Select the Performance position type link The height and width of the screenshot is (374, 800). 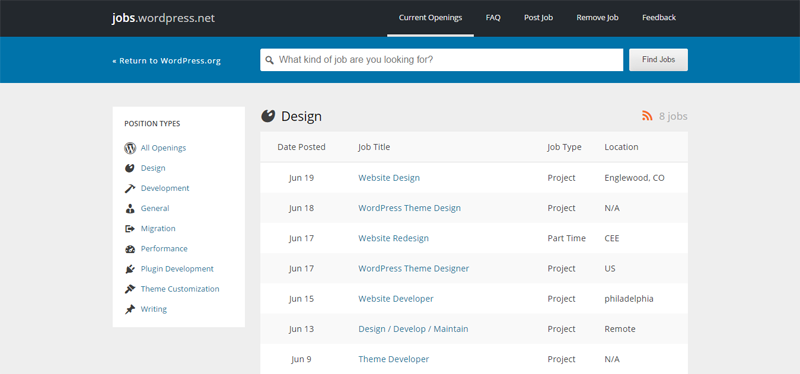coord(164,248)
